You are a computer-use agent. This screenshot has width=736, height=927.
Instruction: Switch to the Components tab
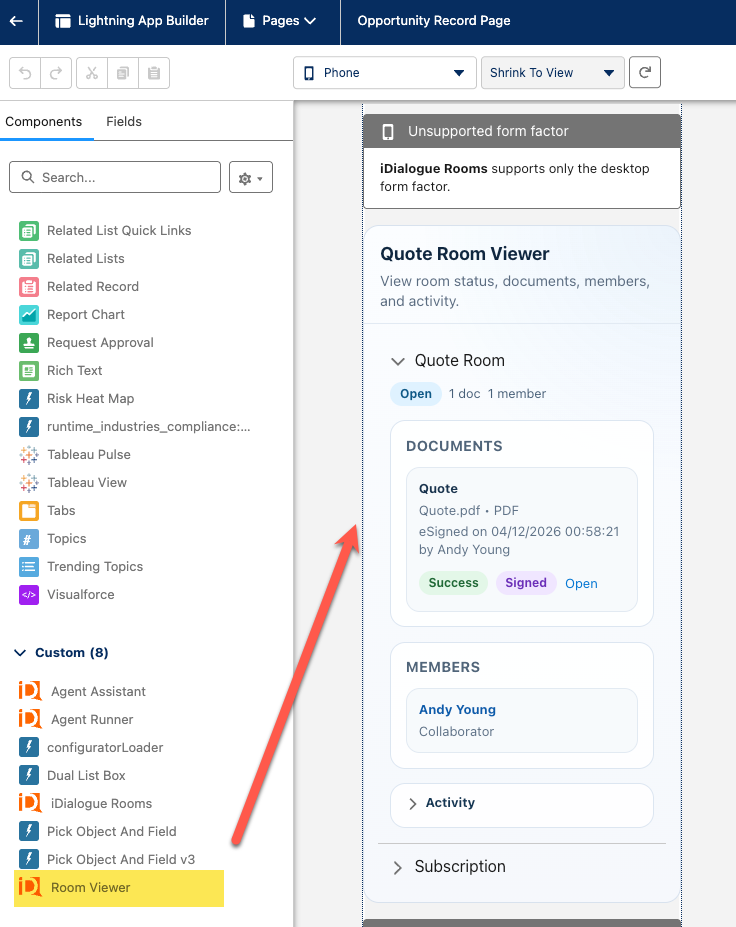click(44, 121)
